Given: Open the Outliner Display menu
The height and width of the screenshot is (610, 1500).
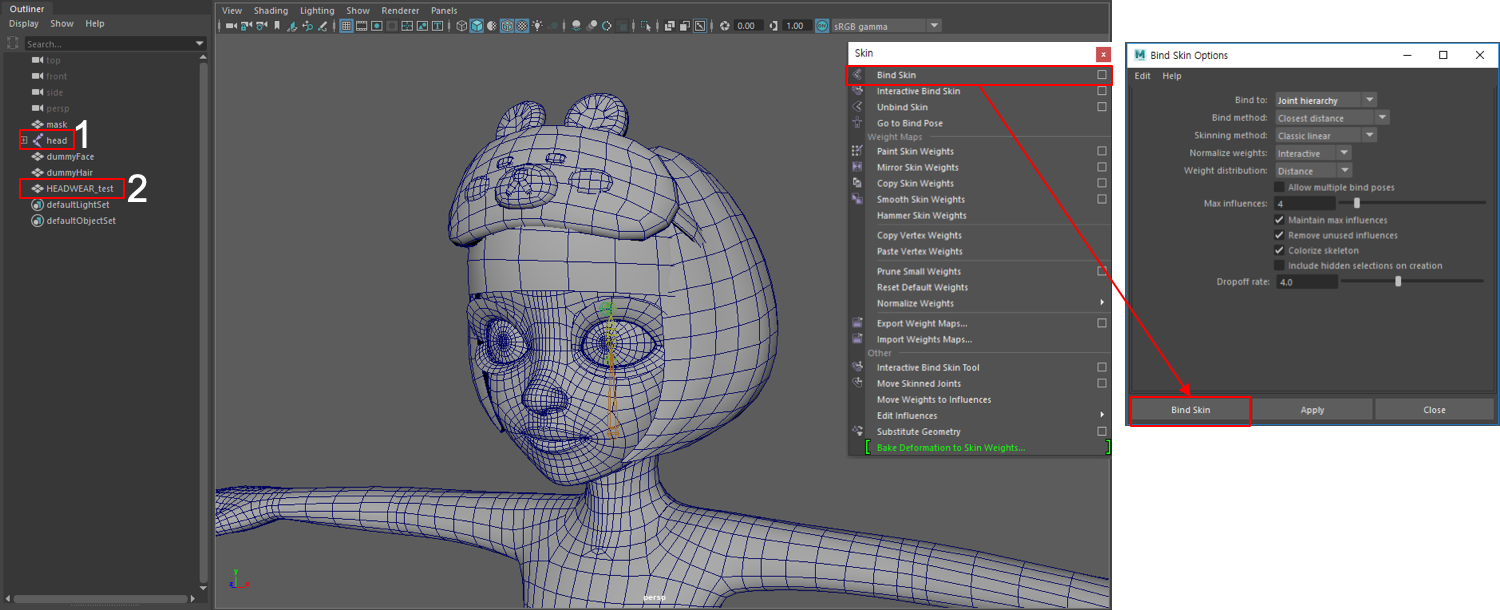Looking at the screenshot, I should [24, 23].
